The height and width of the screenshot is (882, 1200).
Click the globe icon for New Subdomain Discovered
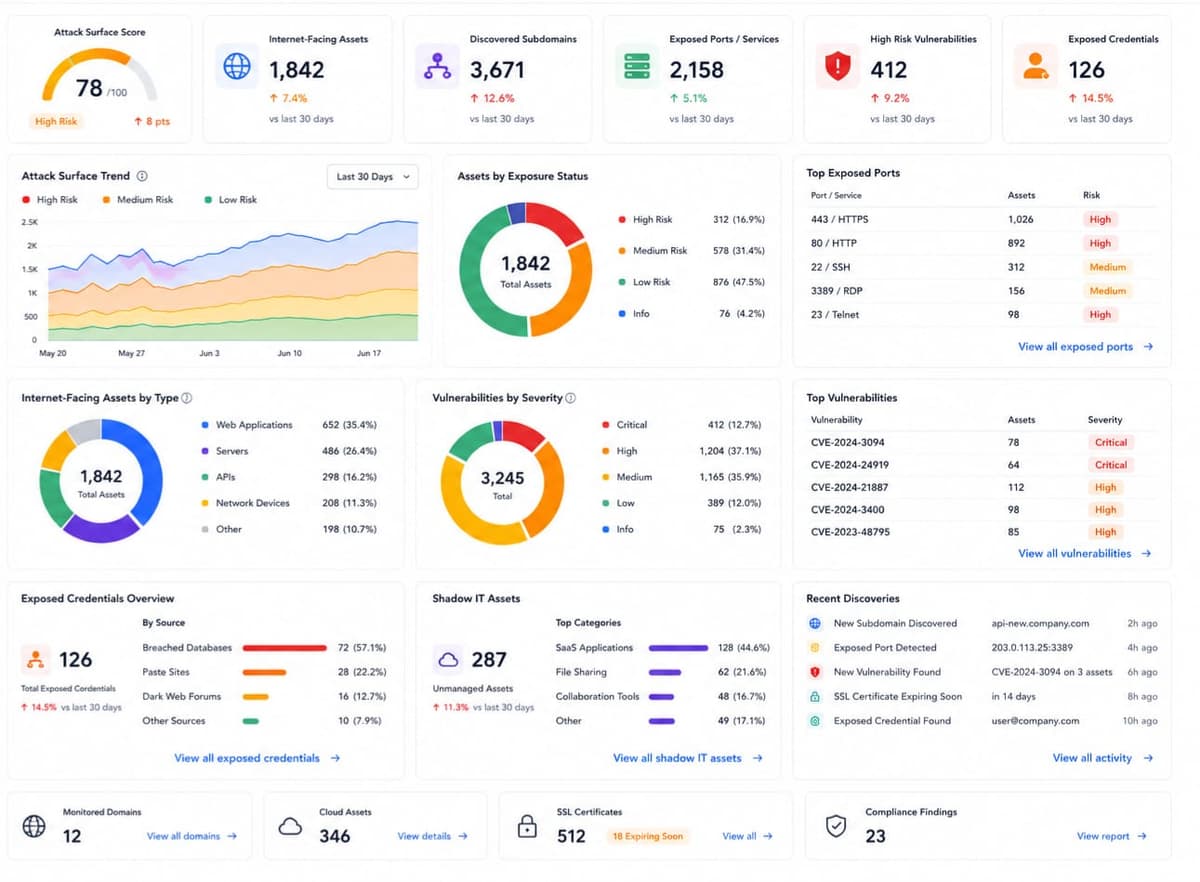(x=815, y=623)
